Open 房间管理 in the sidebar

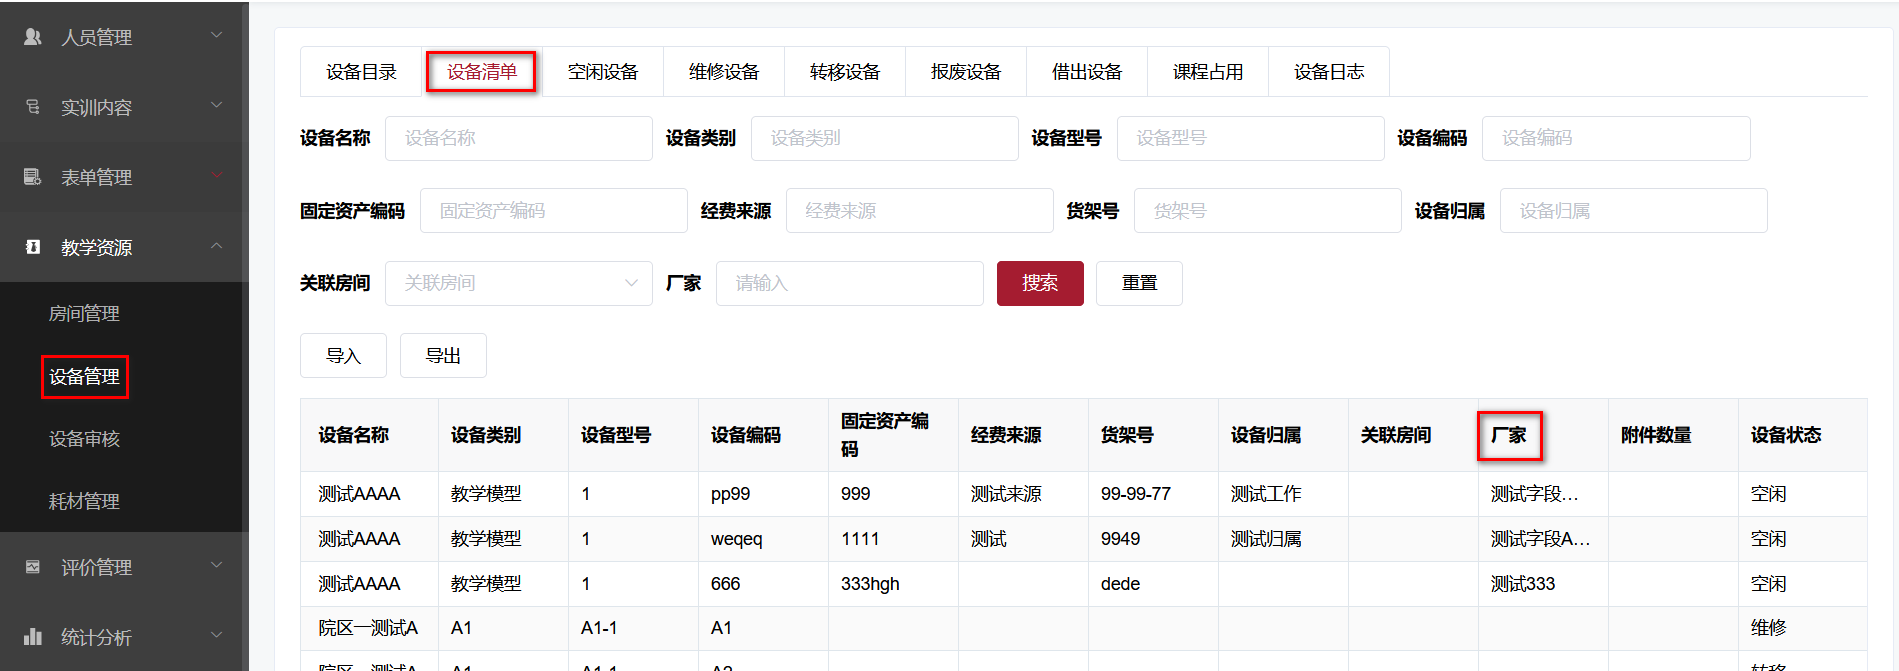(x=84, y=314)
